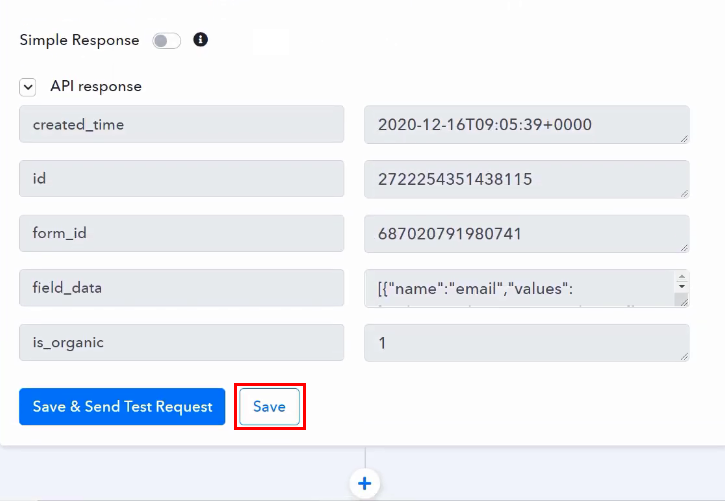This screenshot has height=501, width=725.
Task: Select the field_data key field
Action: pos(181,288)
